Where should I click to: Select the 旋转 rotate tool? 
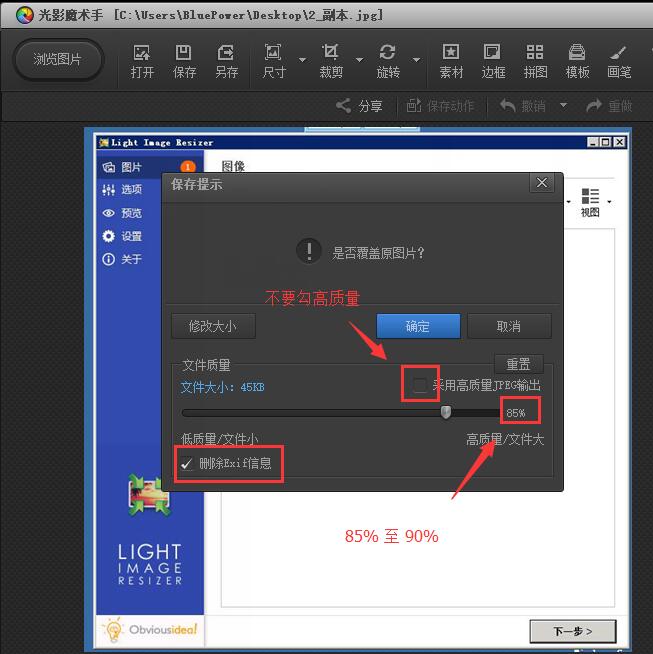point(388,62)
